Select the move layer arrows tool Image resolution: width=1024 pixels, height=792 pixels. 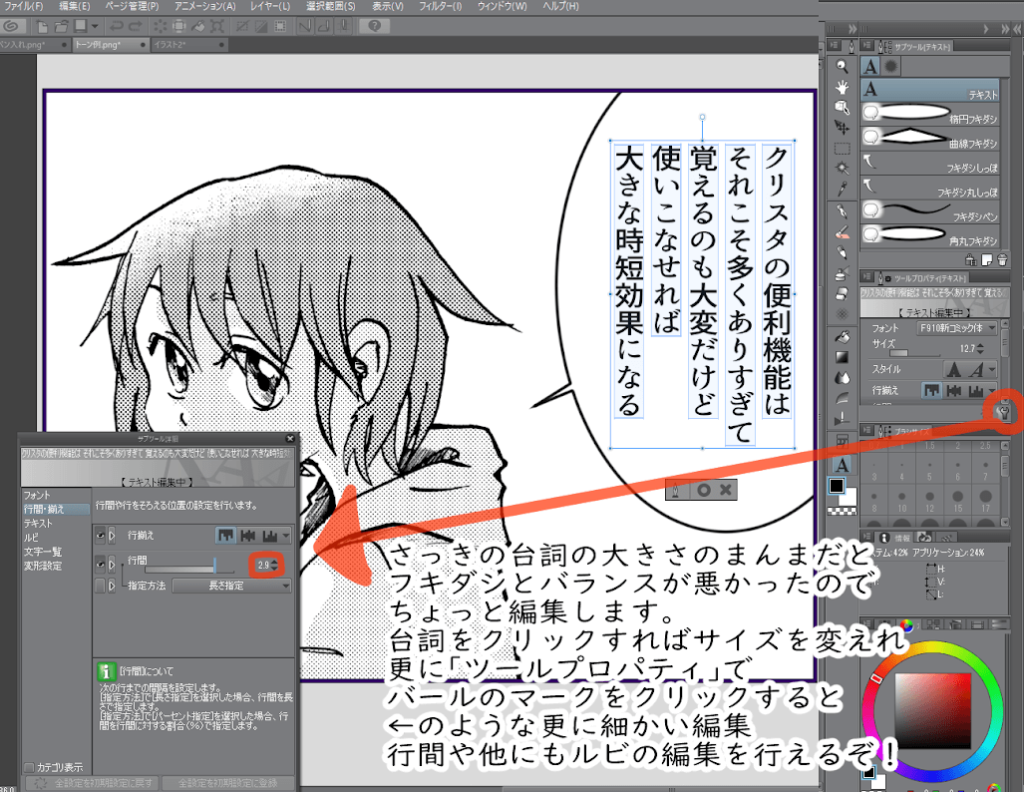pos(842,127)
